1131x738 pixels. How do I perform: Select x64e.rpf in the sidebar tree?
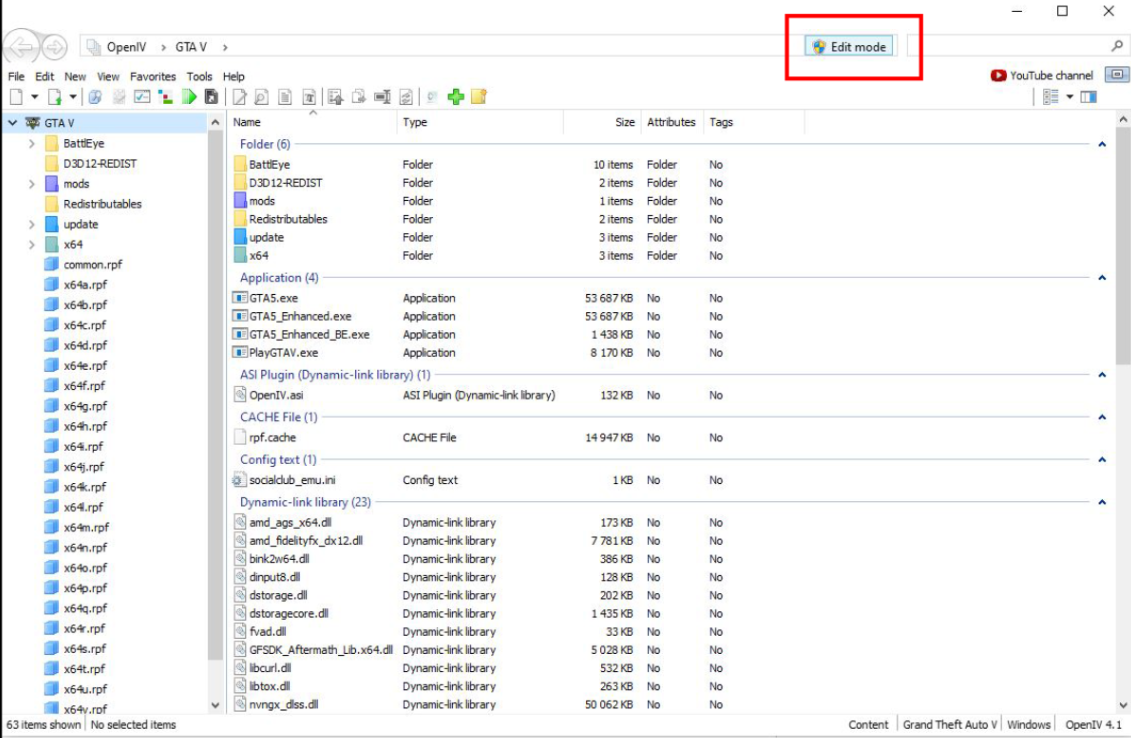coord(84,366)
